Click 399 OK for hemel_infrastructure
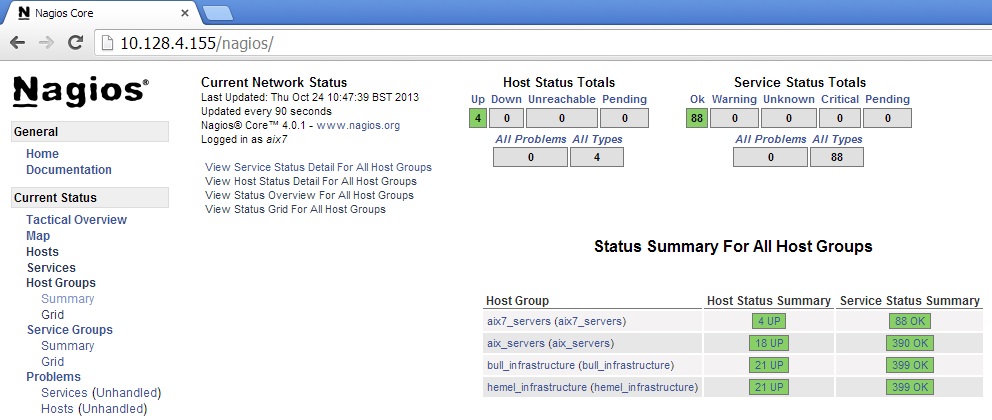 tap(909, 387)
